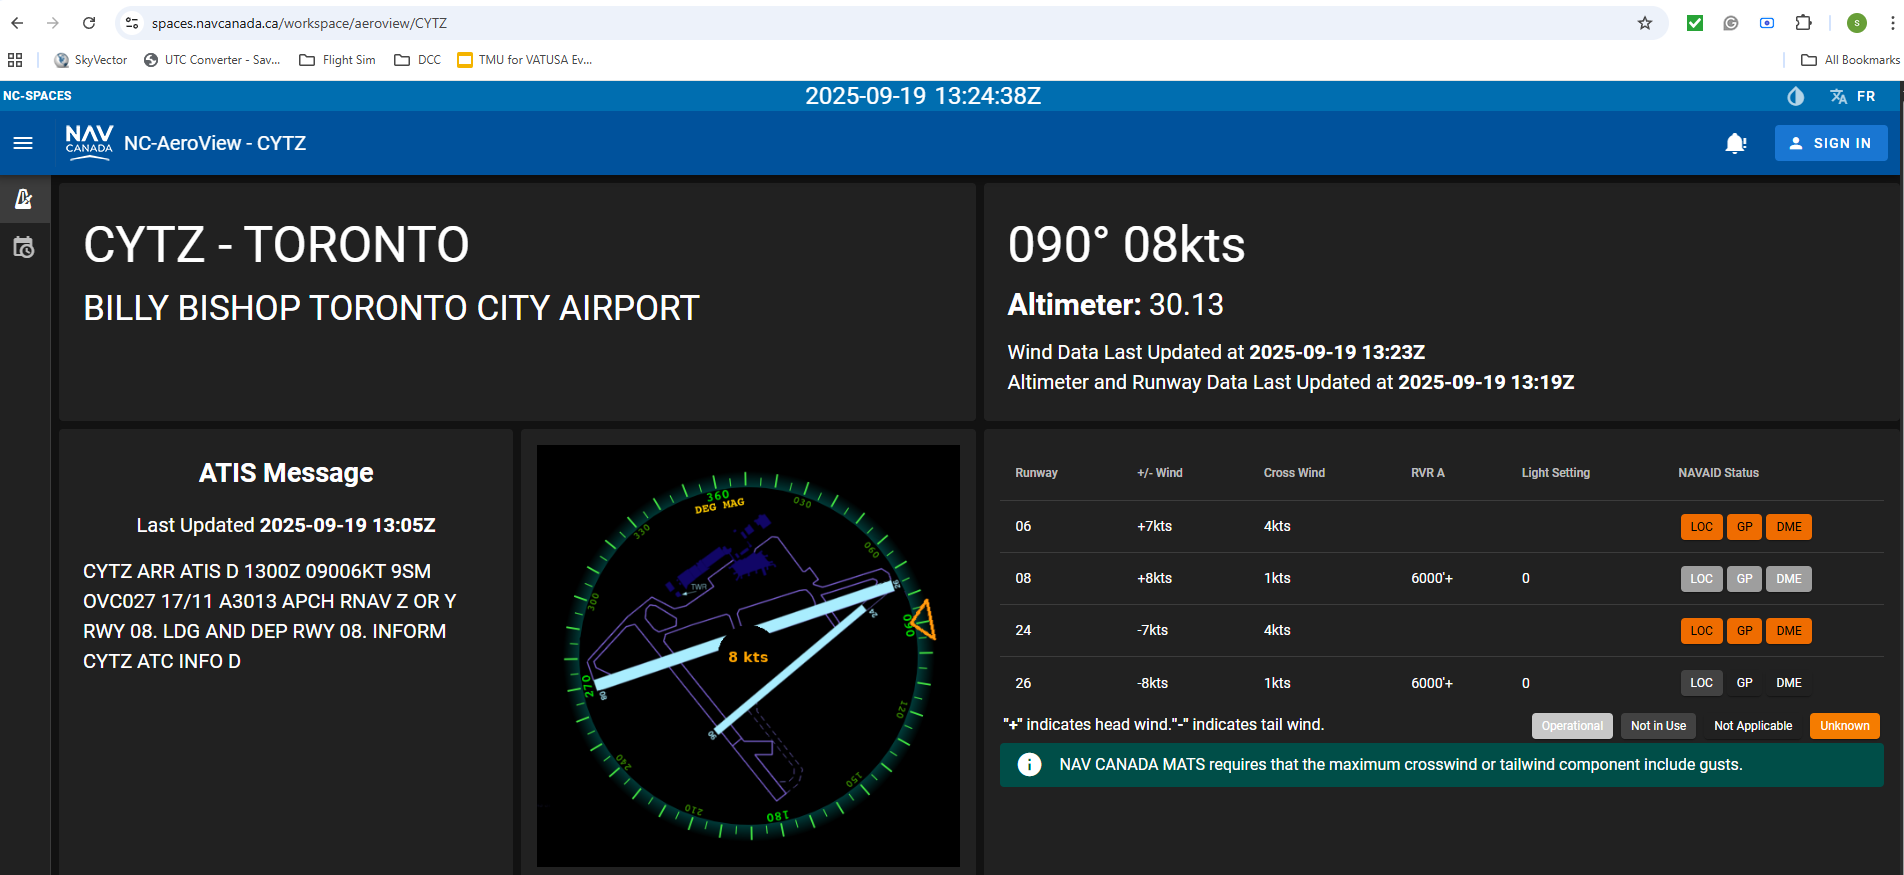Viewport: 1904px width, 875px height.
Task: Click the Light Setting column header
Action: point(1556,473)
